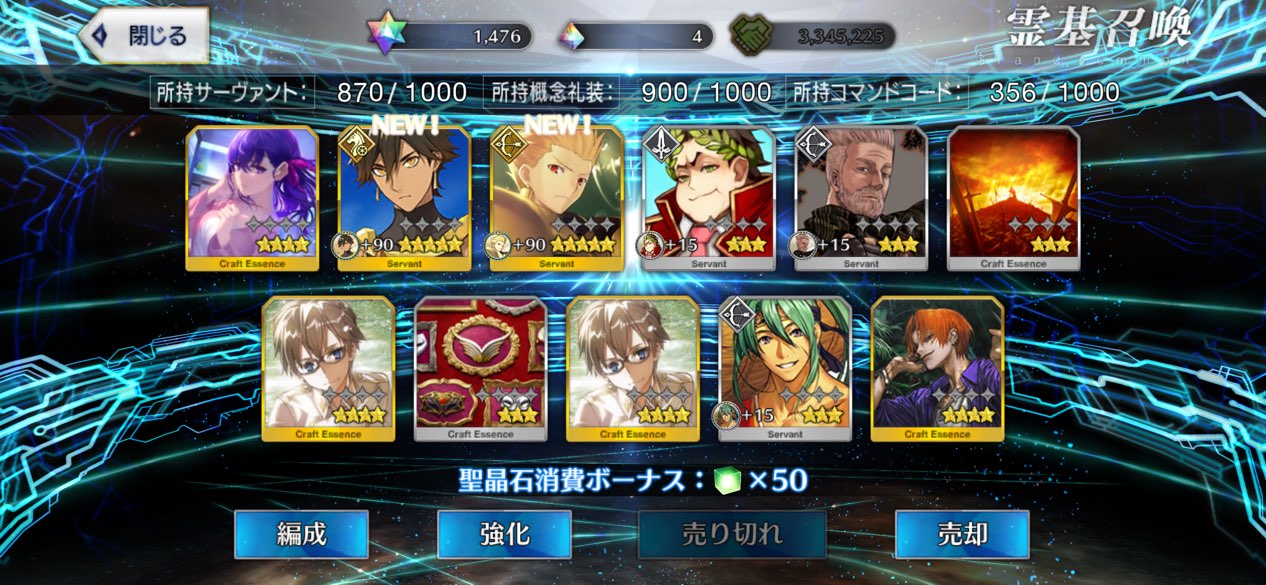Select the purple-haired girl Craft Essence card

pyautogui.click(x=252, y=199)
